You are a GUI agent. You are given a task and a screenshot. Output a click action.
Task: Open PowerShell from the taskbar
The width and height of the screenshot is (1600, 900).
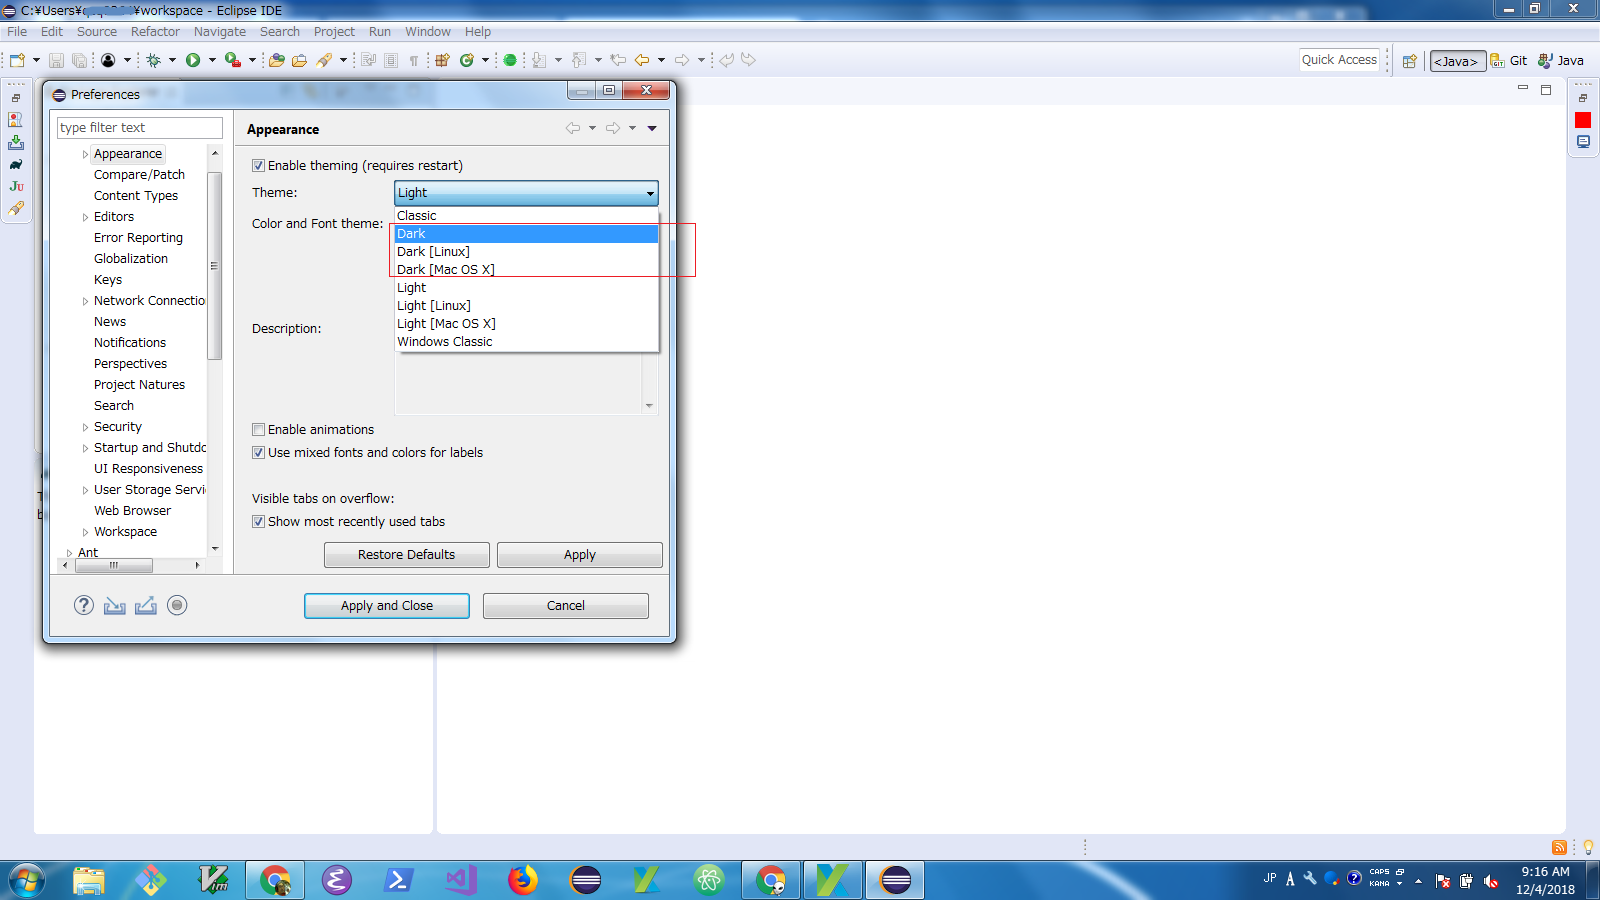(399, 880)
